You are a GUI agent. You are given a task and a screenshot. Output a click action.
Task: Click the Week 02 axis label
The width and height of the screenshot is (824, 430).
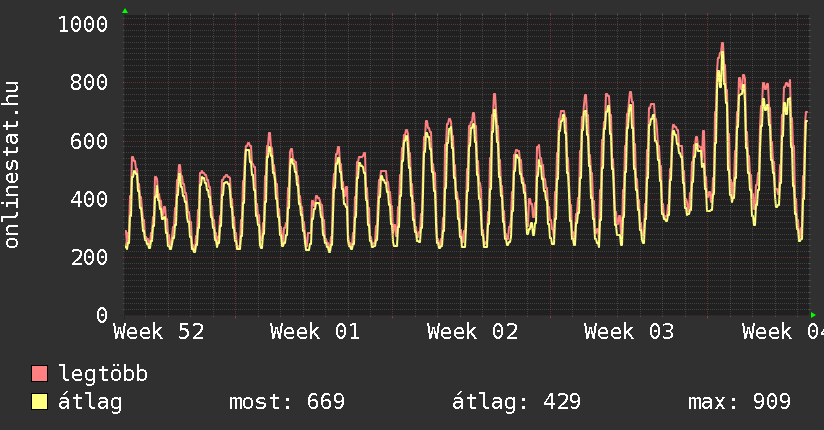pos(472,332)
